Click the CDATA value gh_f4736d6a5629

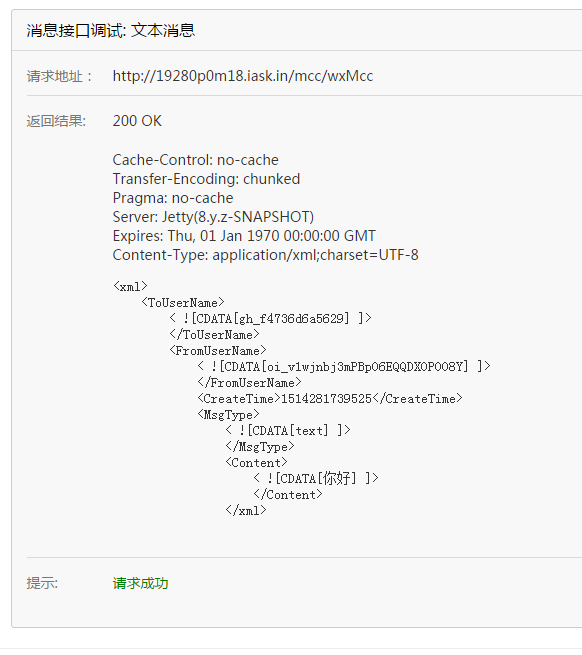click(x=270, y=318)
